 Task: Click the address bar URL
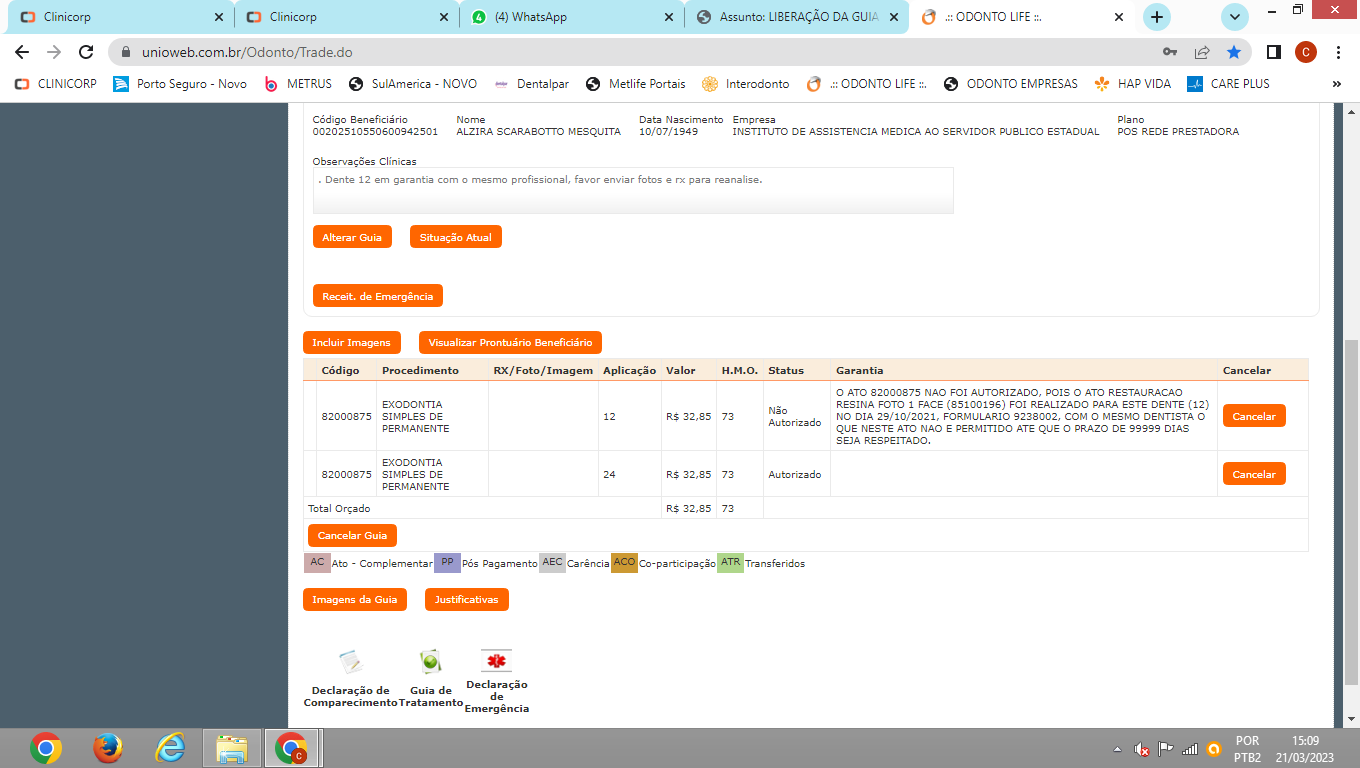(247, 52)
